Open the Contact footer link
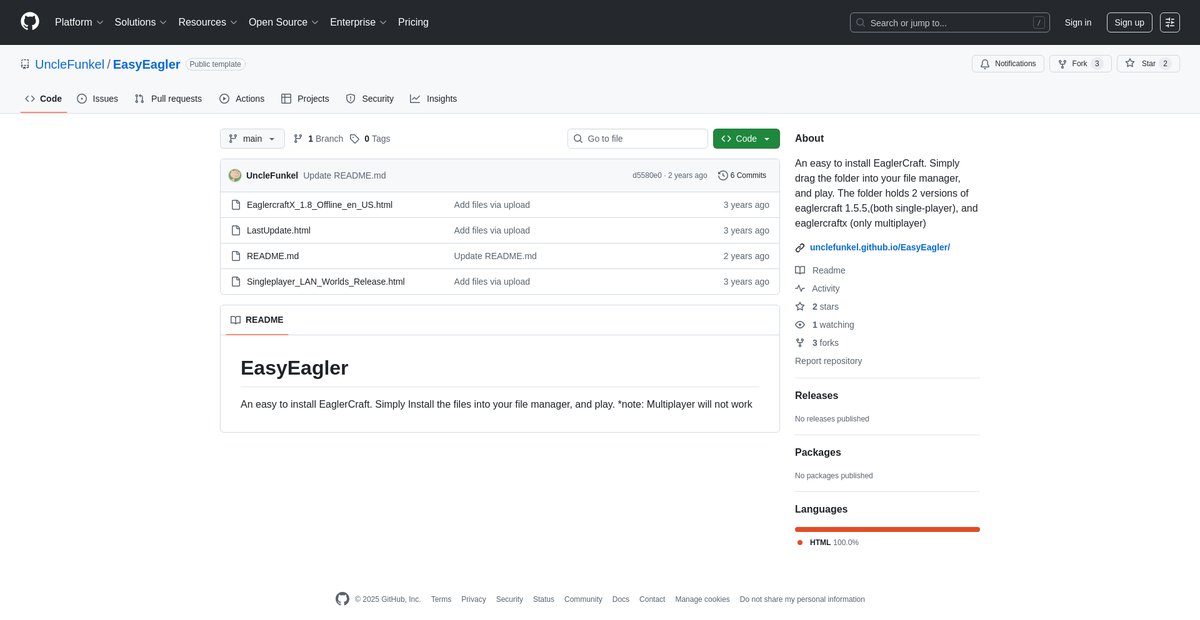The height and width of the screenshot is (620, 1200). pos(652,599)
